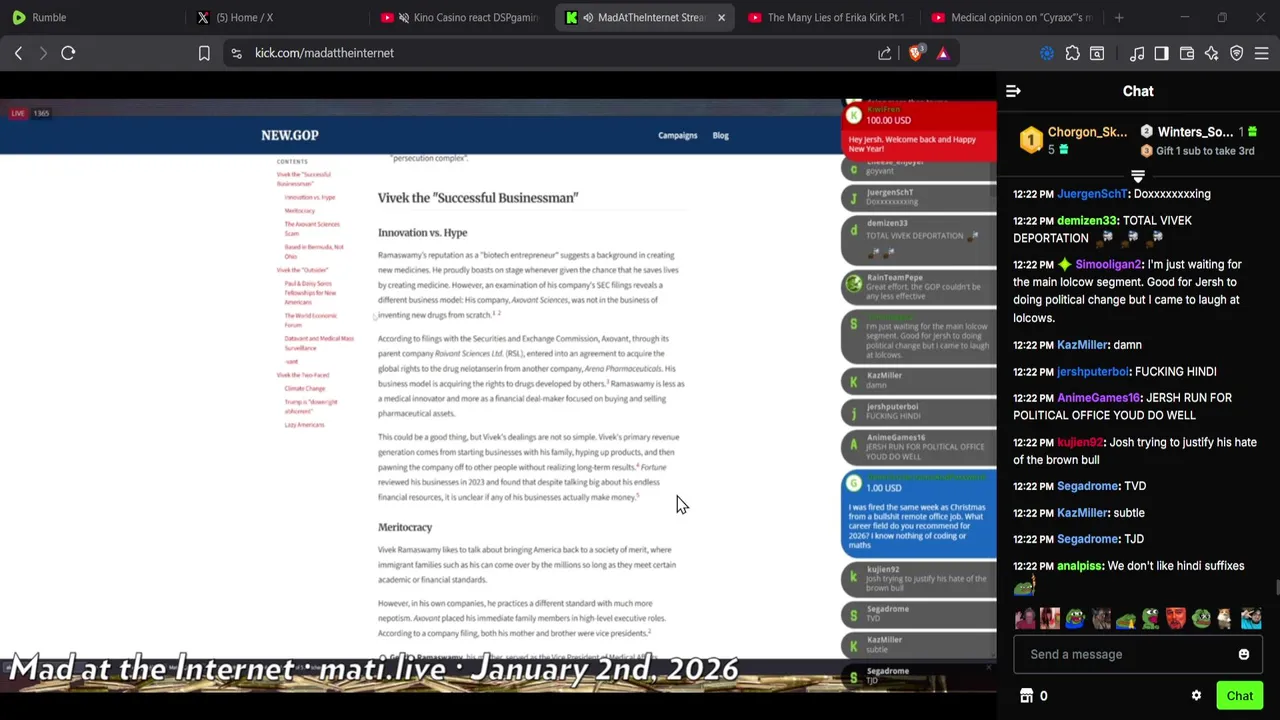Open demizen33 username in chat
This screenshot has width=1280, height=720.
(x=1086, y=221)
